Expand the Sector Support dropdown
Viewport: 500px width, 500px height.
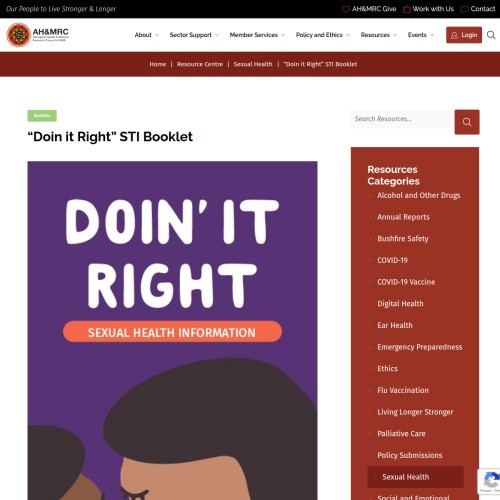click(194, 35)
